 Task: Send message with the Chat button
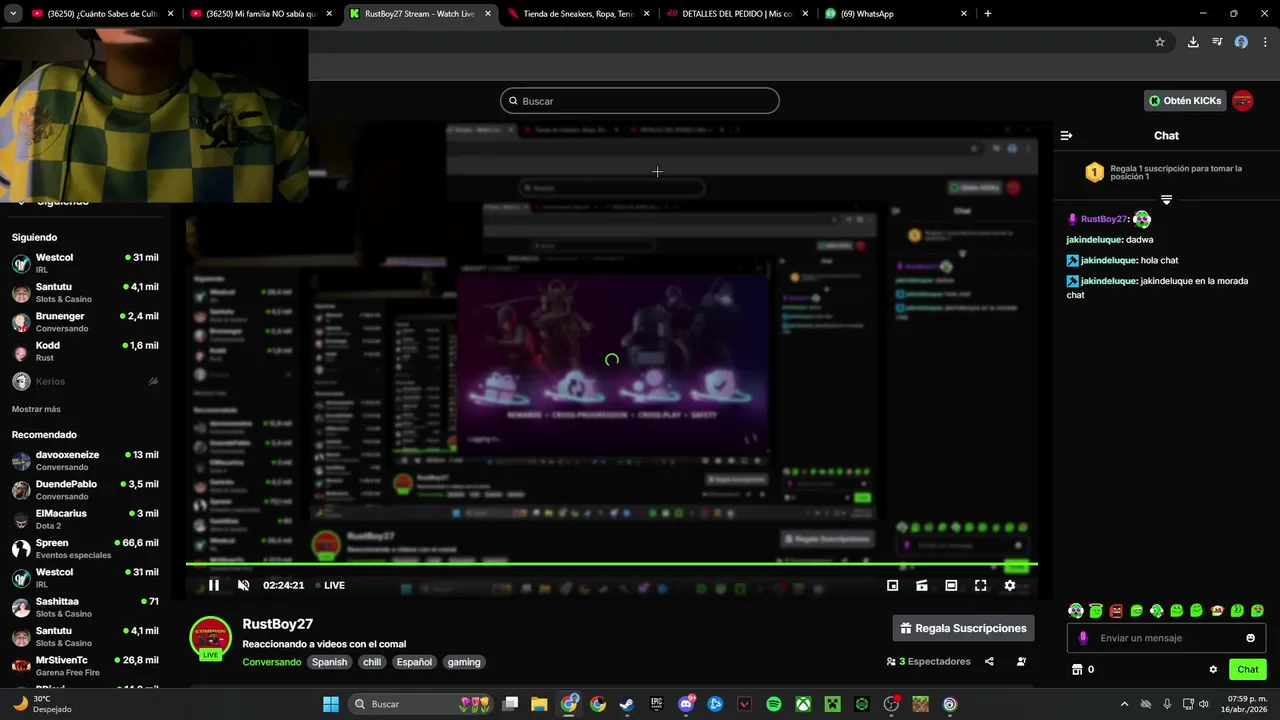tap(1248, 669)
